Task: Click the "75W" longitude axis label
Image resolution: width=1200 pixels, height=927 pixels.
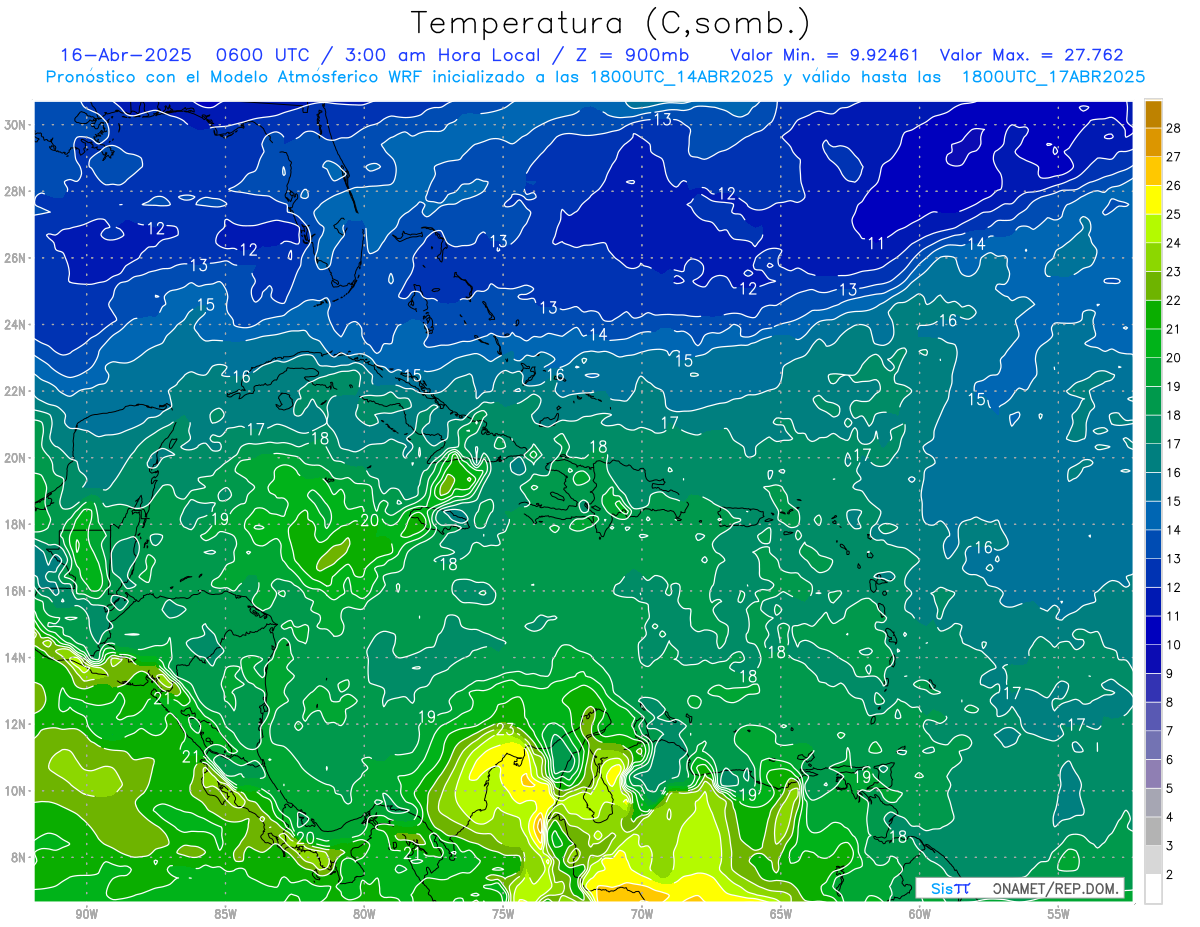Action: 503,914
